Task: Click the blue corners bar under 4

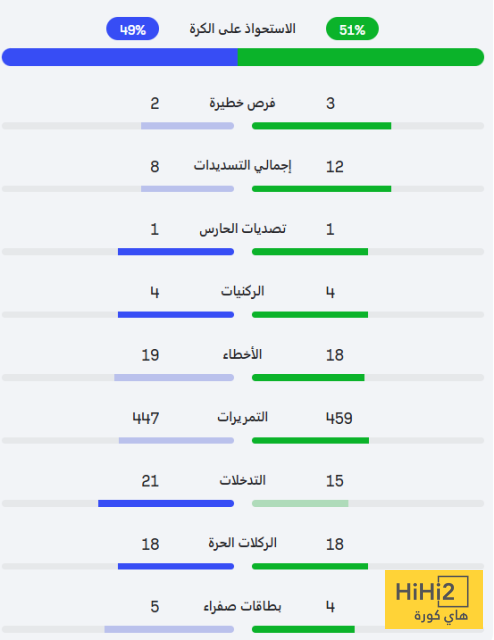Action: (176, 315)
